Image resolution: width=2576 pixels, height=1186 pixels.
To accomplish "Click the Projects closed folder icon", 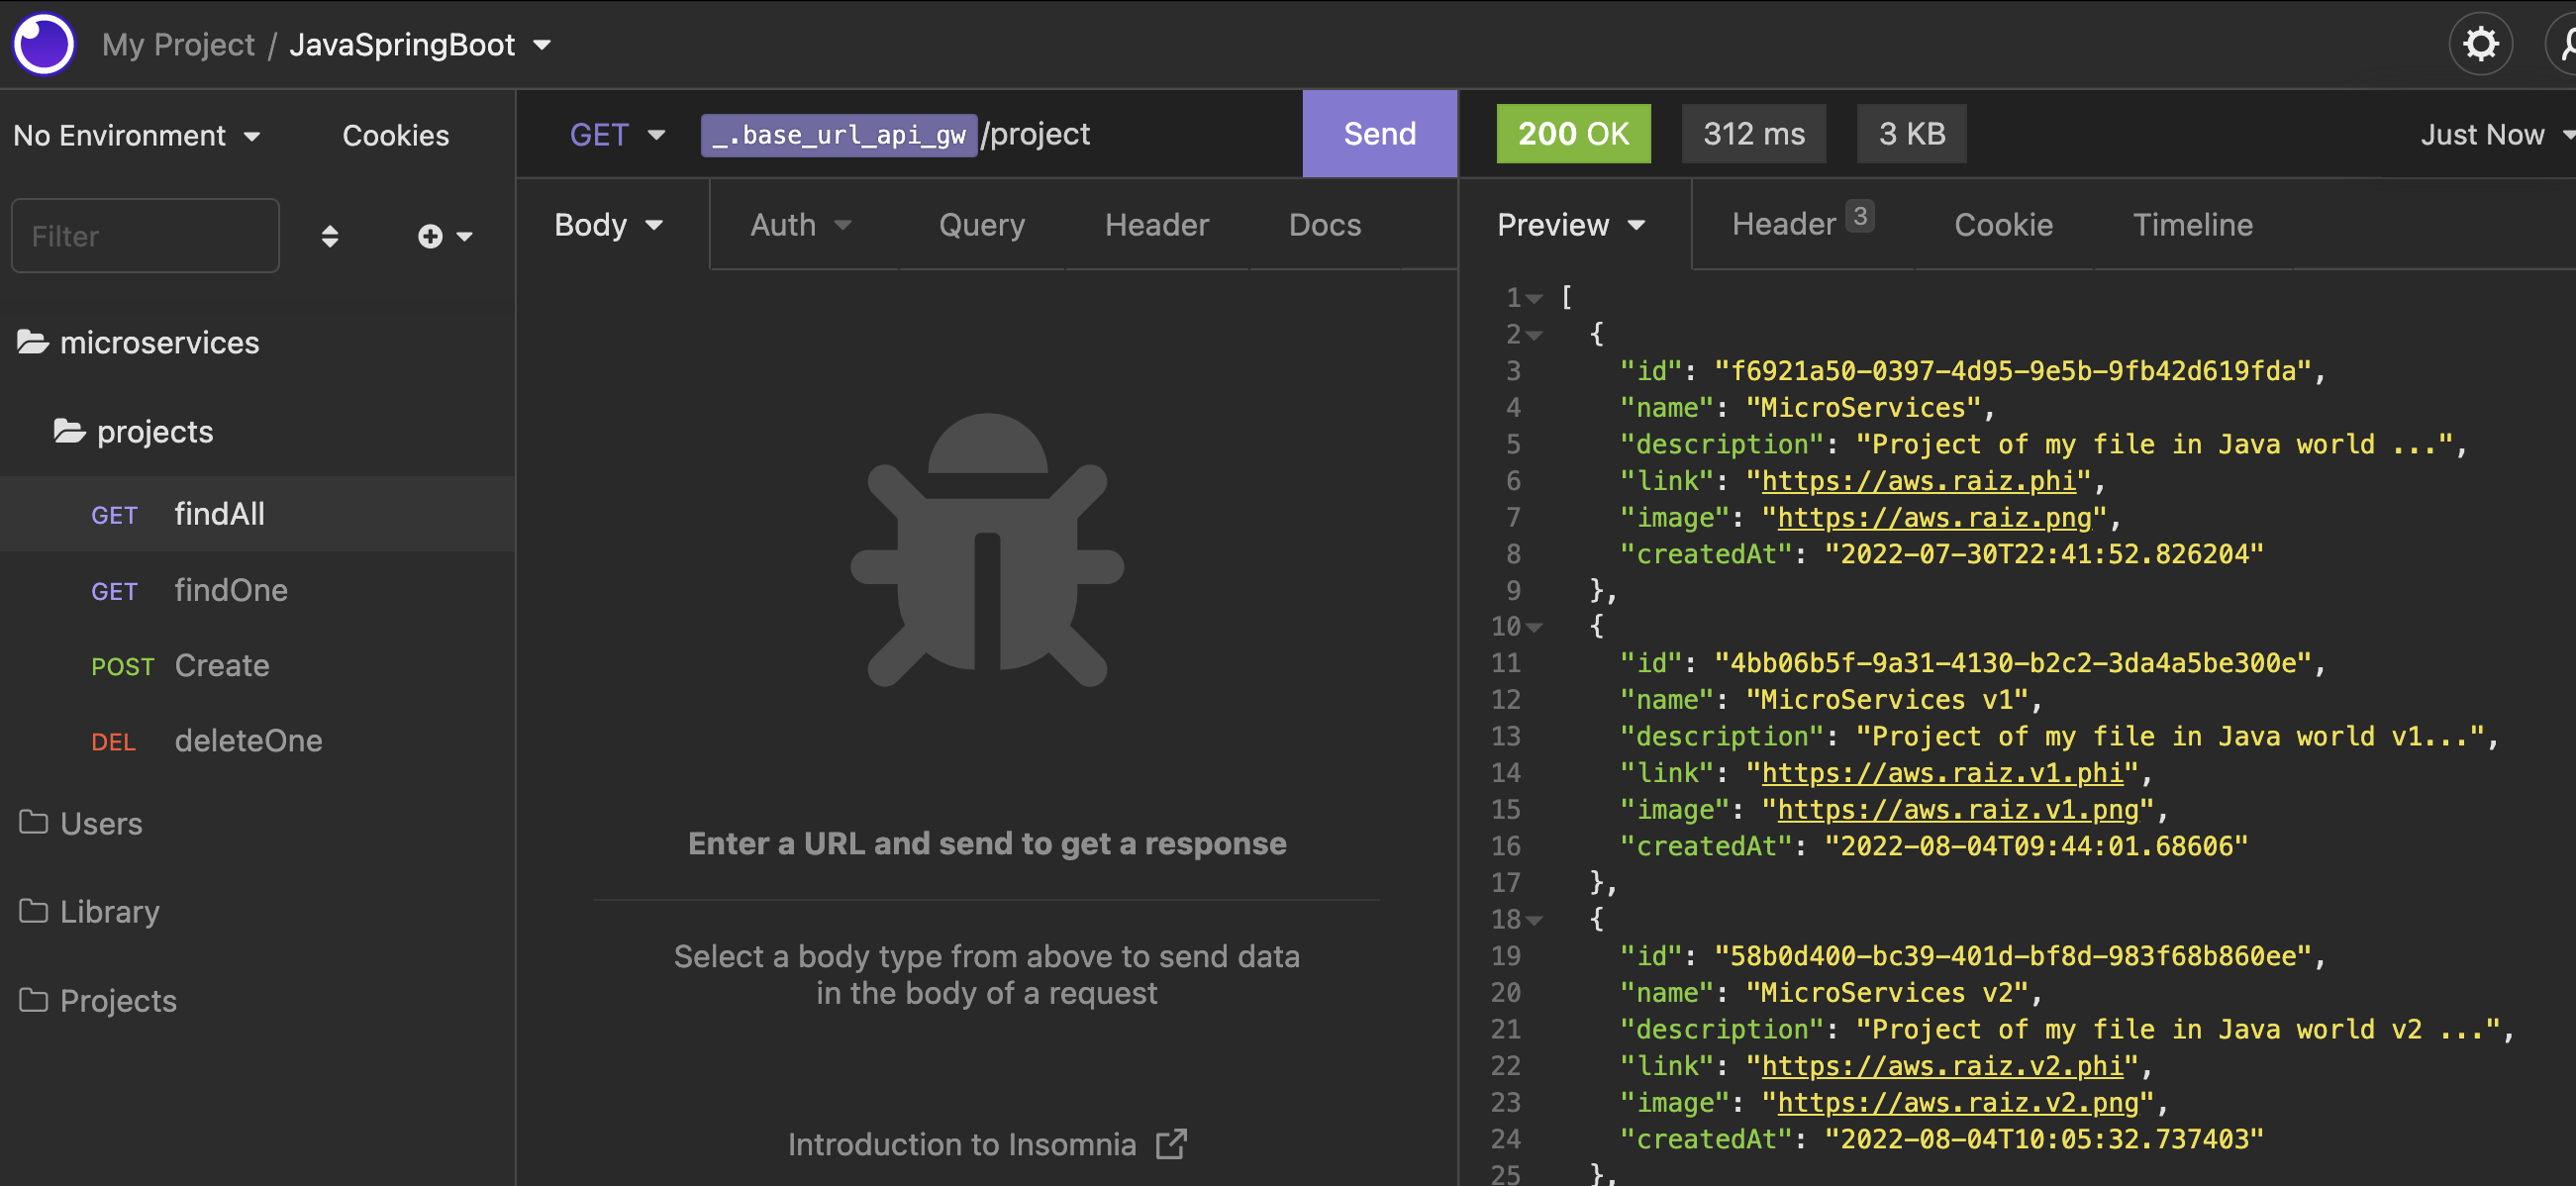I will pyautogui.click(x=33, y=1000).
